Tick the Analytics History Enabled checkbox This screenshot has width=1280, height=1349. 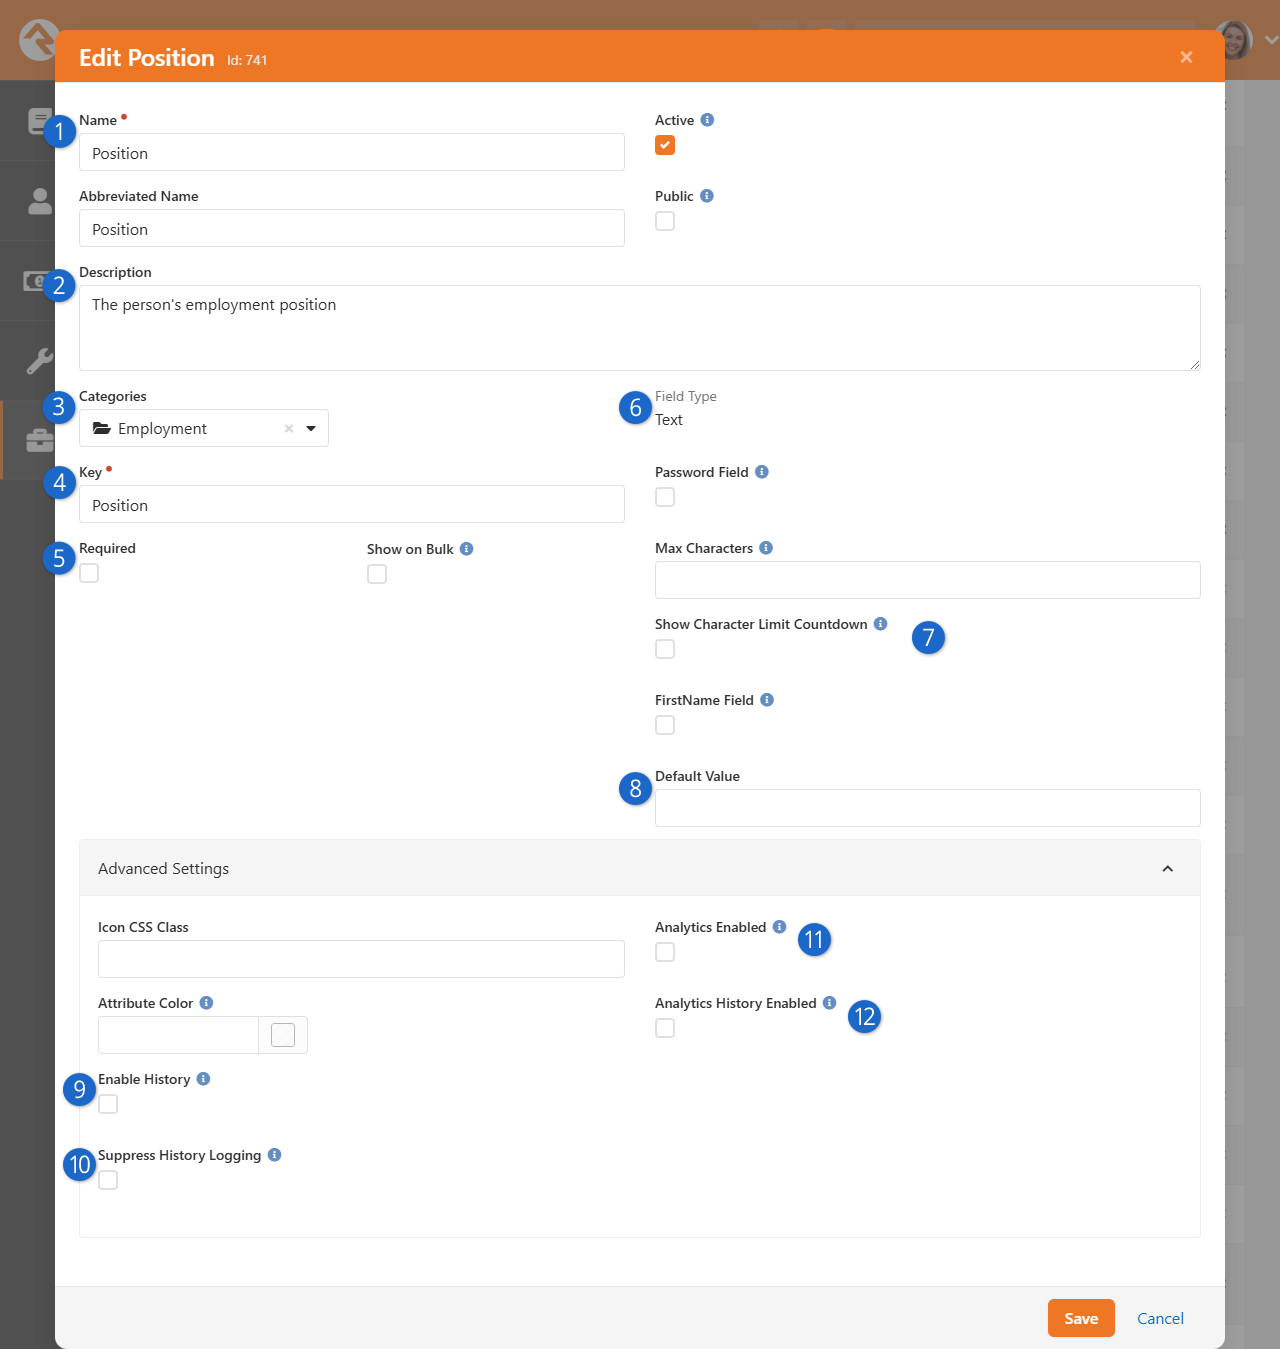click(x=665, y=1028)
